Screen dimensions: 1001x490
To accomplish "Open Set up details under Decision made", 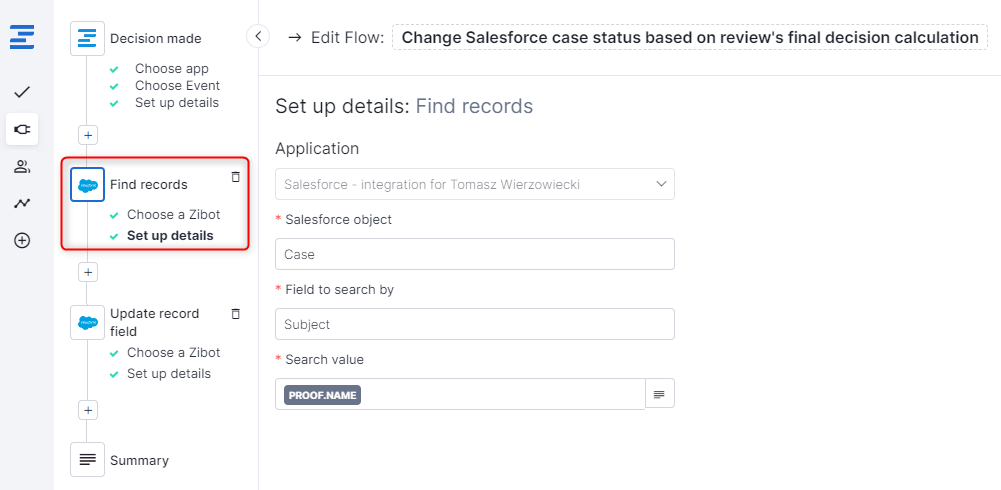I will pyautogui.click(x=176, y=103).
